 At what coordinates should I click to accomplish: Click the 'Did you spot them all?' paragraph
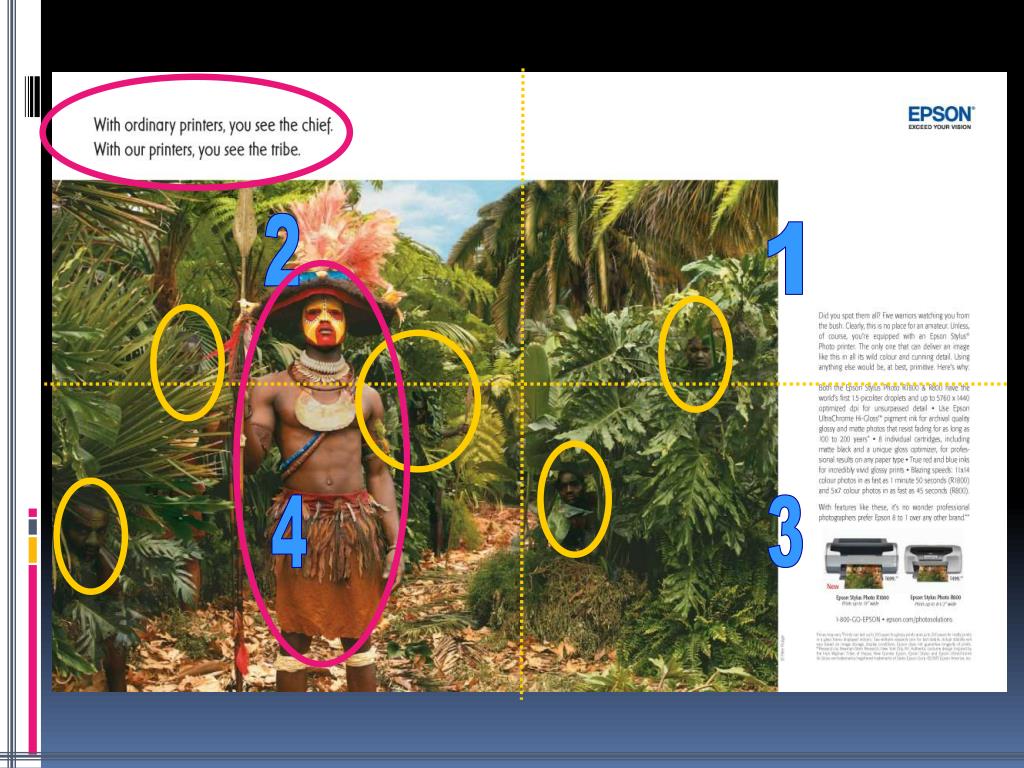pos(893,341)
